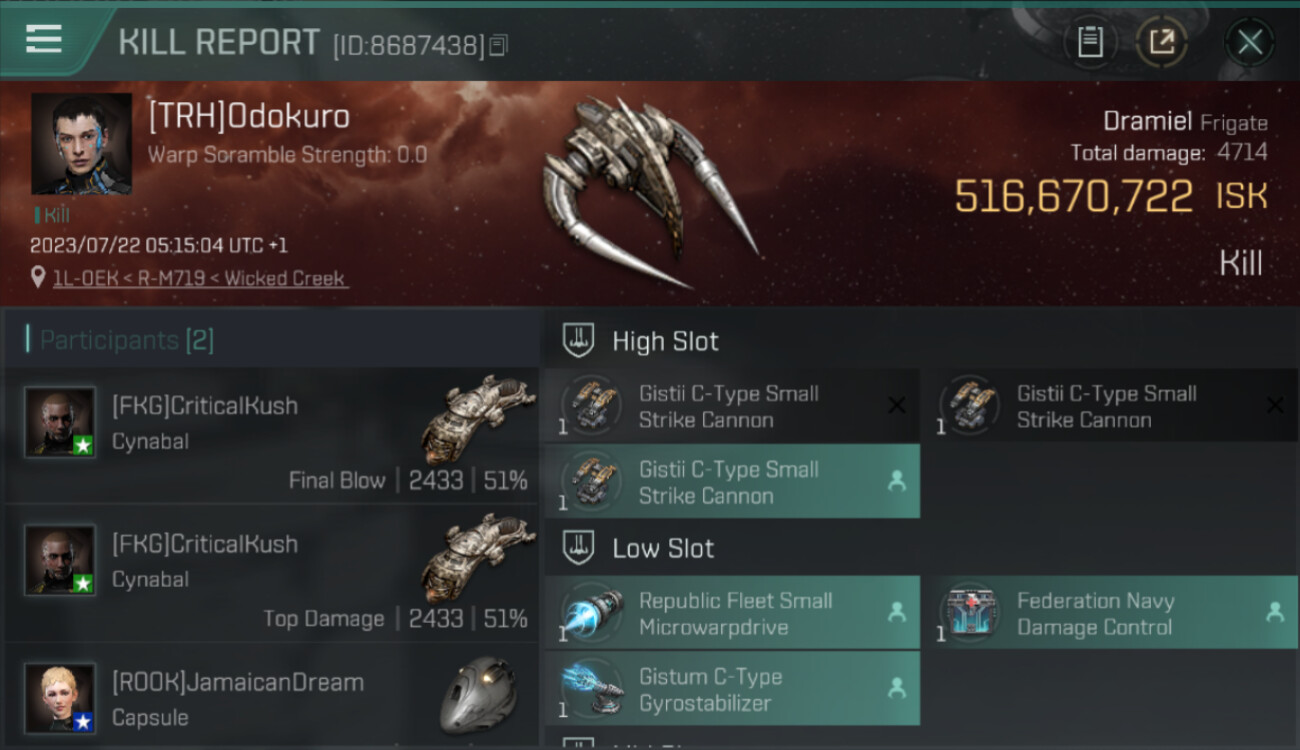Viewport: 1300px width, 750px height.
Task: Share the kill report externally
Action: click(x=1162, y=42)
